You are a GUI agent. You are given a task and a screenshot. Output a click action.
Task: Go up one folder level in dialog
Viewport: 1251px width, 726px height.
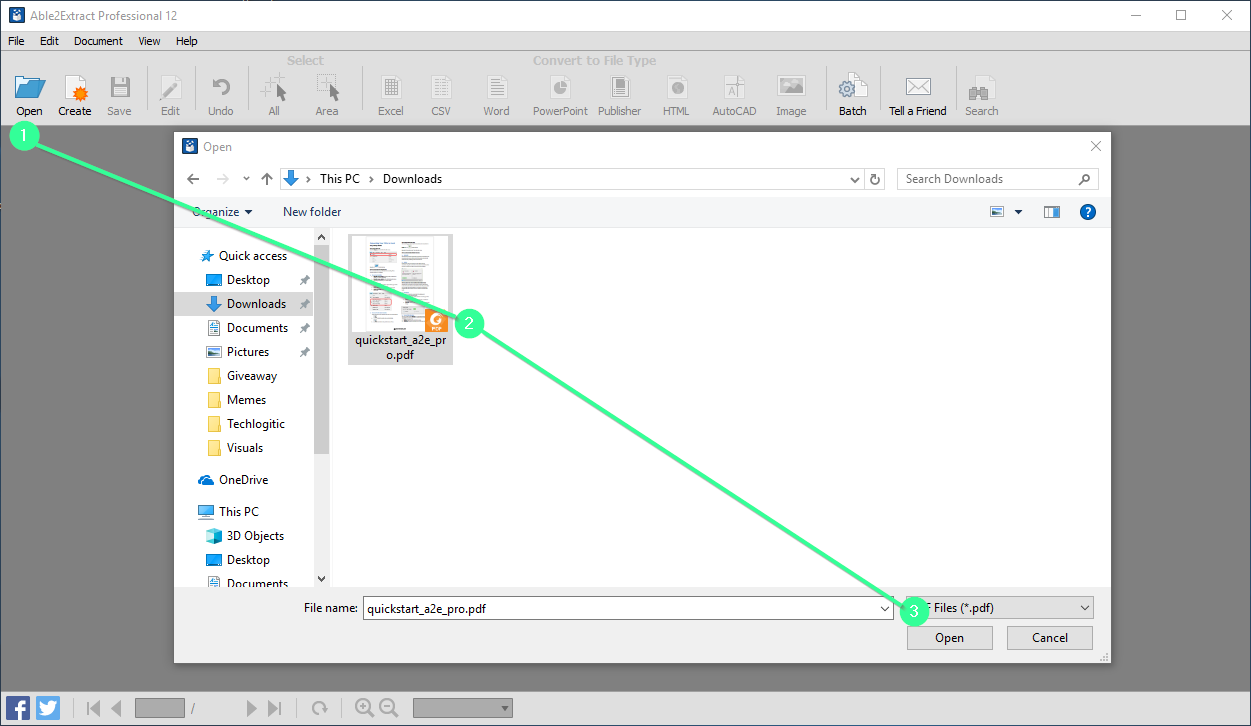[x=267, y=179]
